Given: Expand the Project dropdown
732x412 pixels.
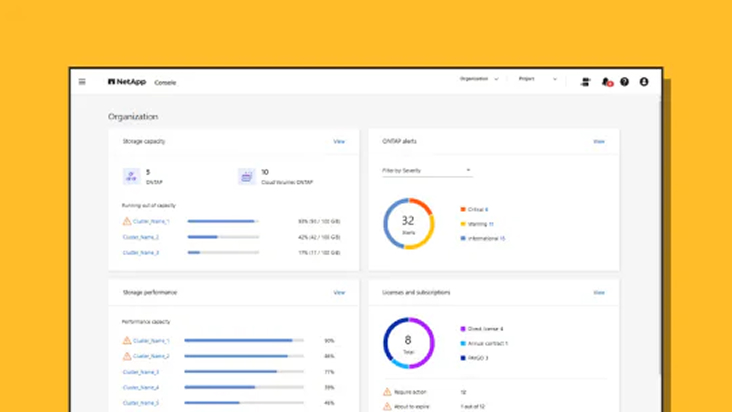Looking at the screenshot, I should pyautogui.click(x=538, y=79).
